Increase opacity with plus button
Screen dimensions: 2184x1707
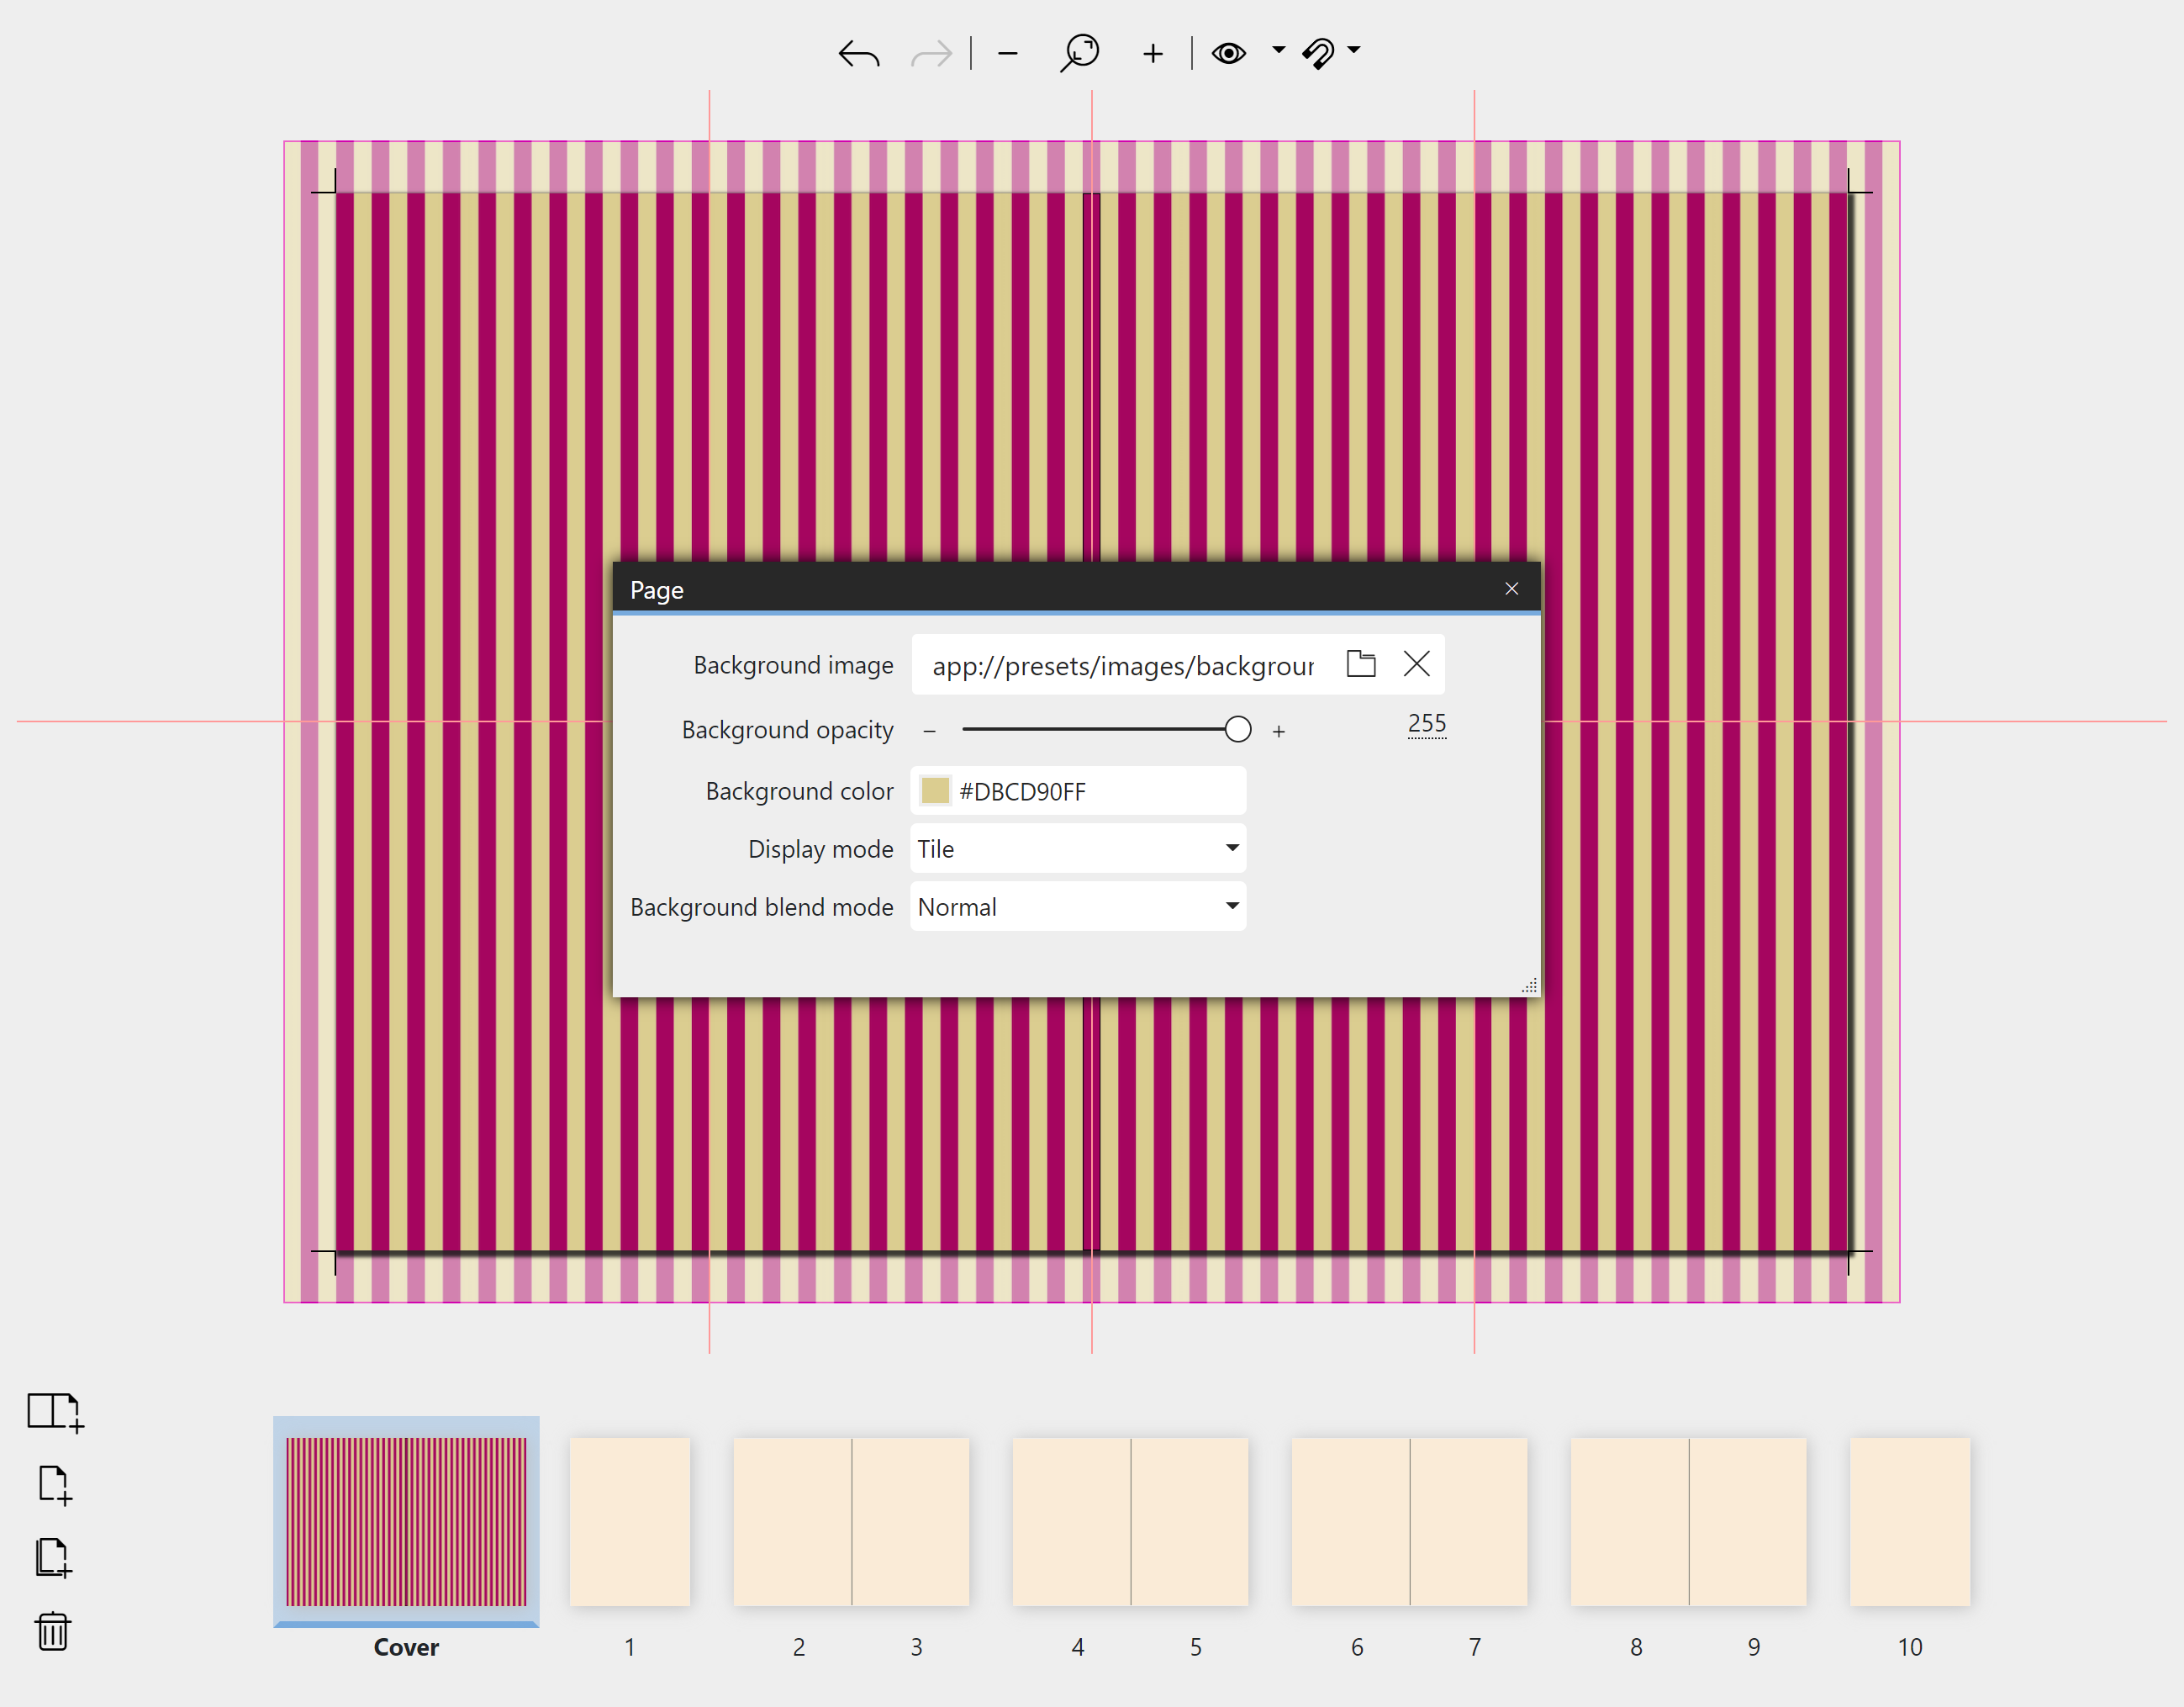[1279, 731]
